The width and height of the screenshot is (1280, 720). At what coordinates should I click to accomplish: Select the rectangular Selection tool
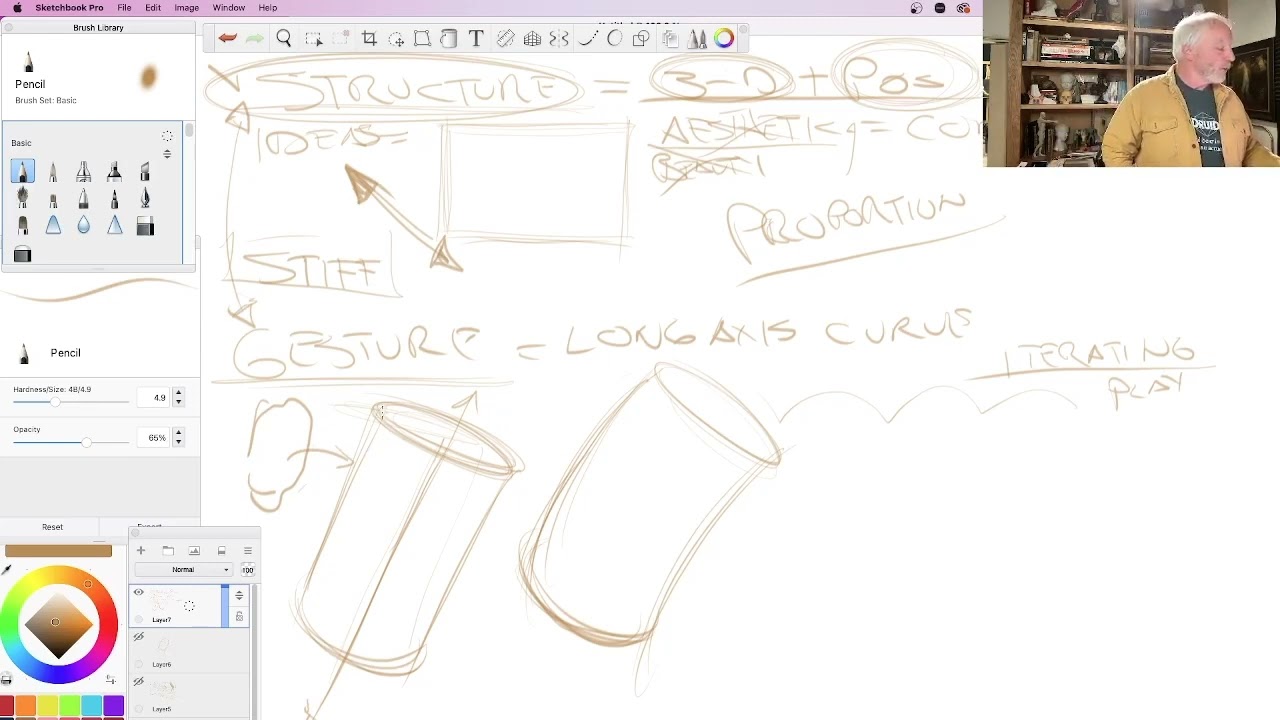point(314,39)
